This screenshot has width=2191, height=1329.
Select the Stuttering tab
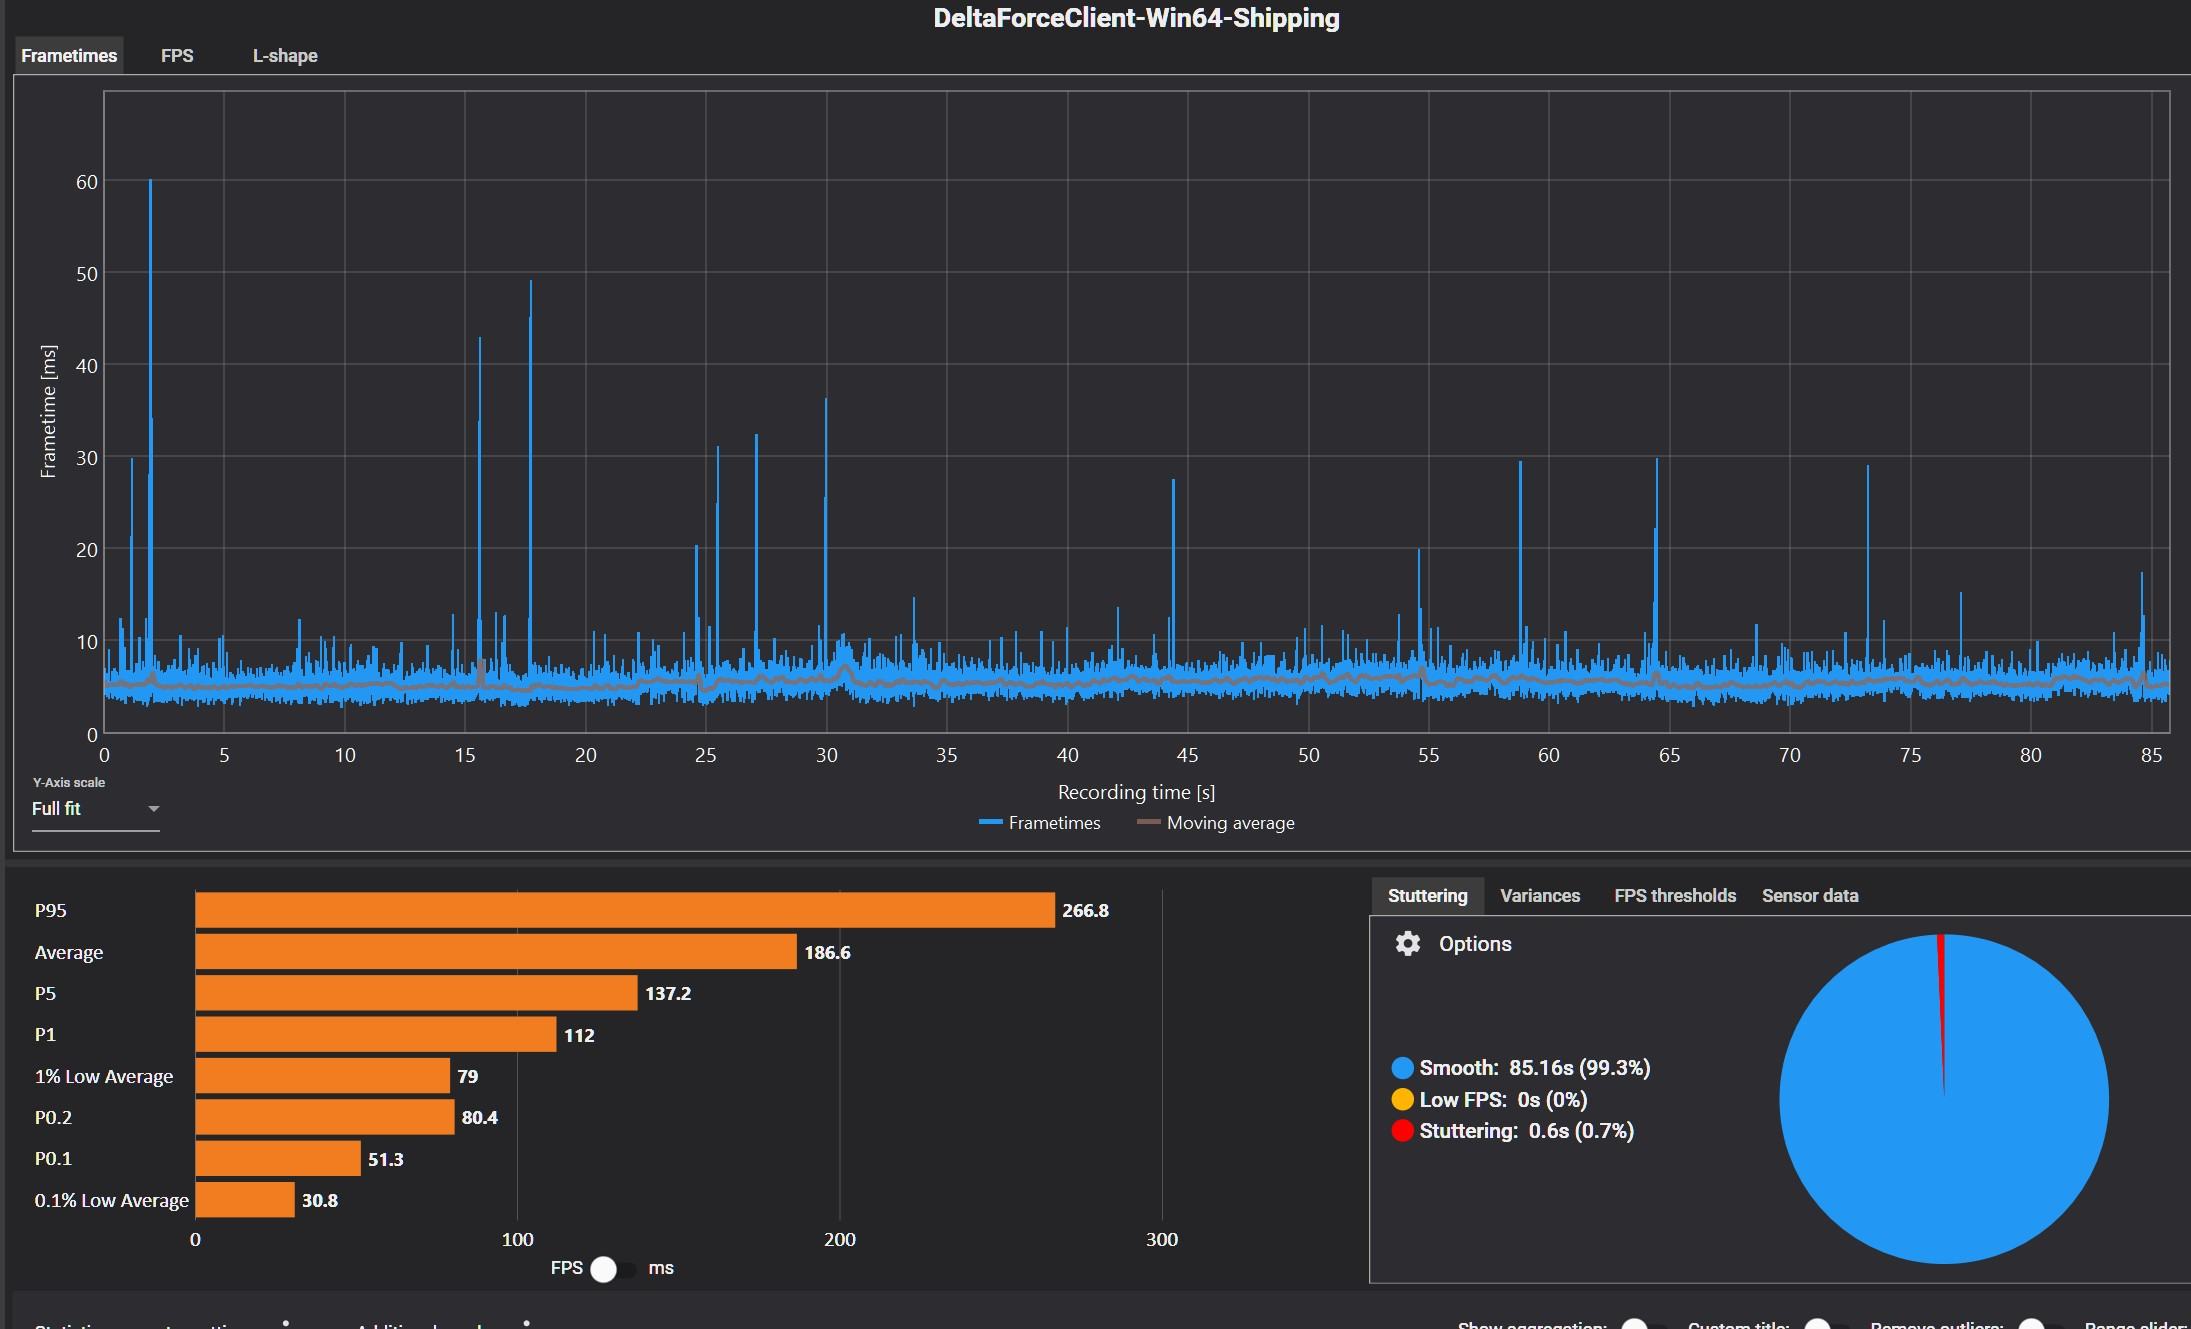coord(1427,896)
